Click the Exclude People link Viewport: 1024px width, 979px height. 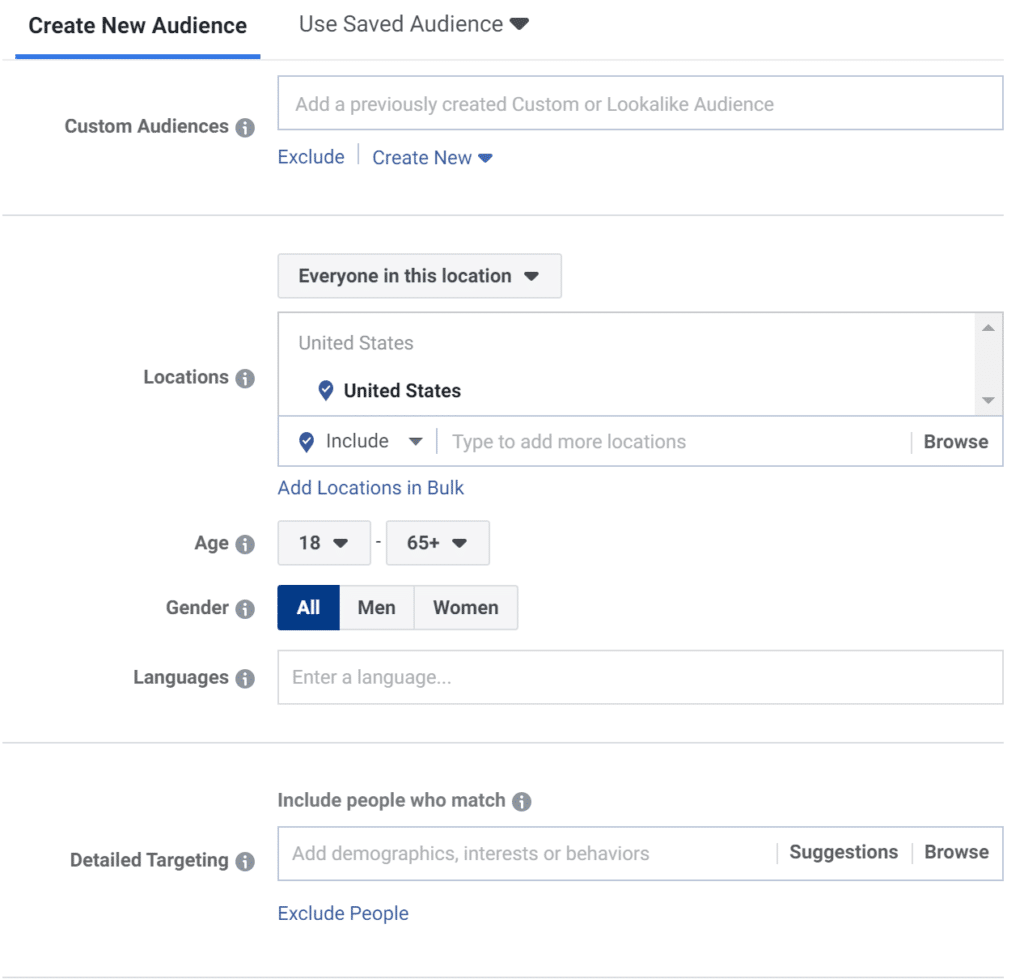(342, 913)
